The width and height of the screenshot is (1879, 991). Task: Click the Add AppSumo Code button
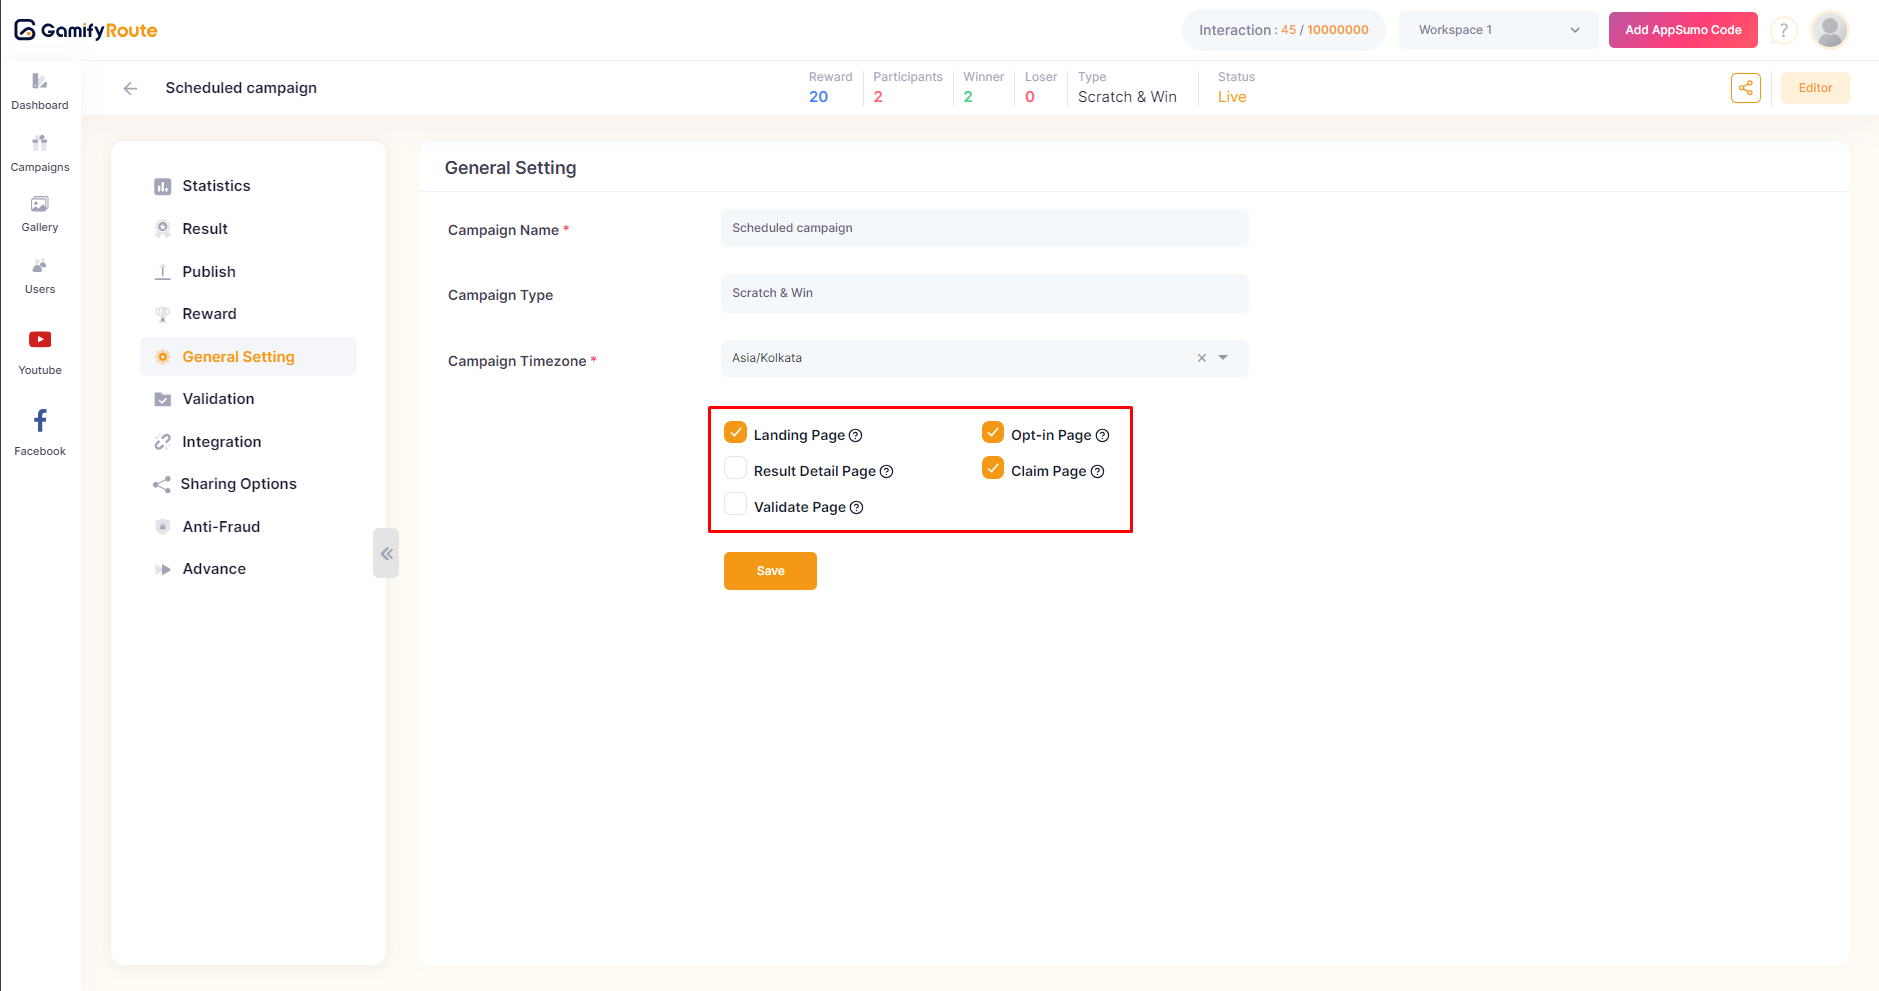point(1682,30)
